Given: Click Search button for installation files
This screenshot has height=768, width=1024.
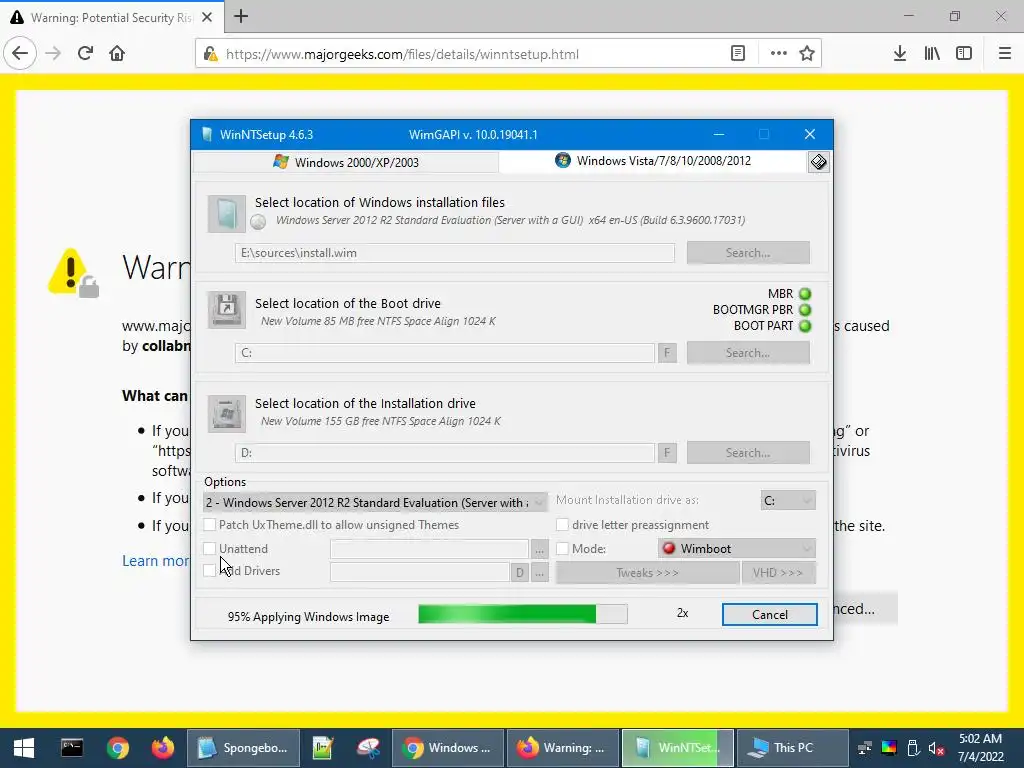Looking at the screenshot, I should point(748,253).
